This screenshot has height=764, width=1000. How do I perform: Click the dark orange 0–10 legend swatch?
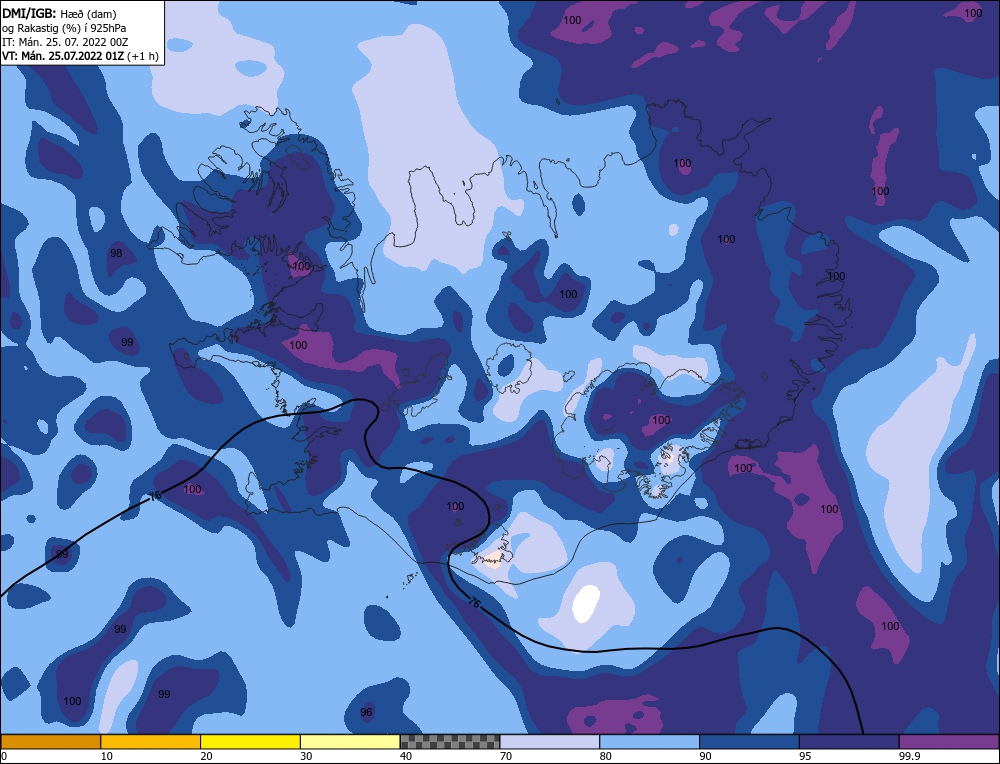click(x=50, y=741)
